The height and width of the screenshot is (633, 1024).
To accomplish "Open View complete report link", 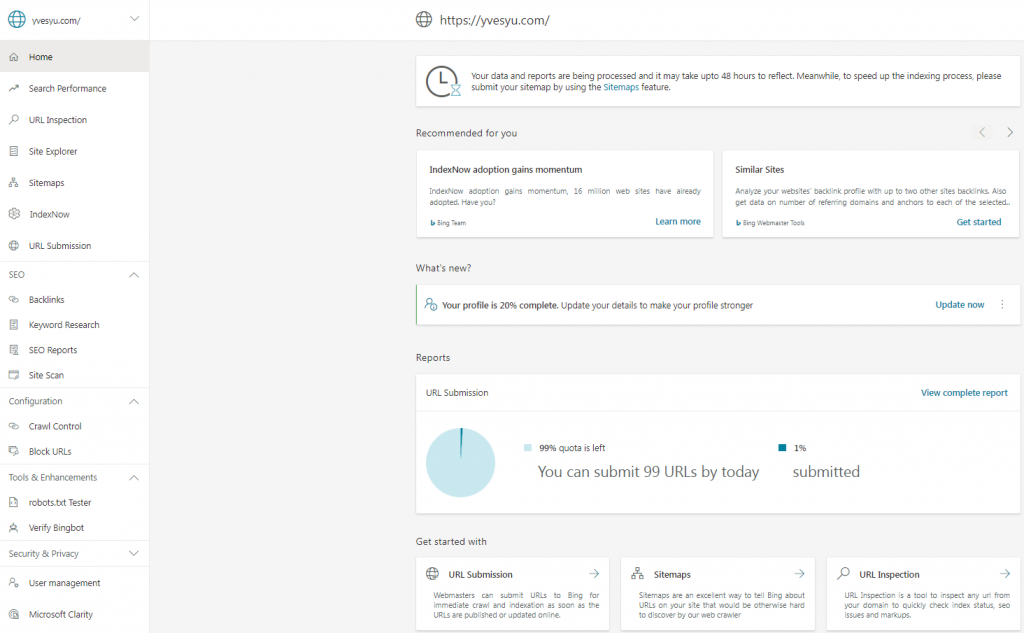I will pos(964,393).
